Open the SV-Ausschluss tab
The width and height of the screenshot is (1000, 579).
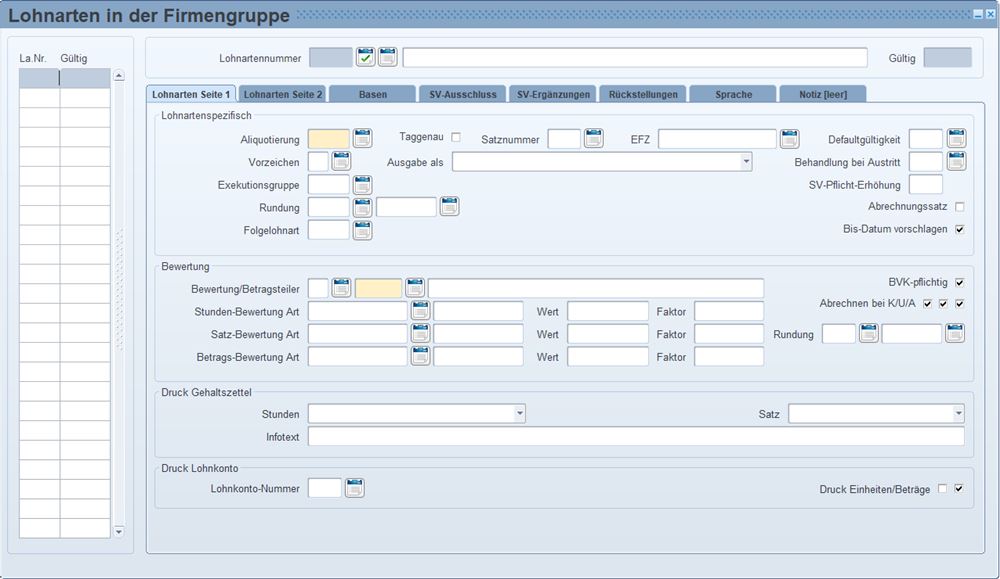coord(462,94)
